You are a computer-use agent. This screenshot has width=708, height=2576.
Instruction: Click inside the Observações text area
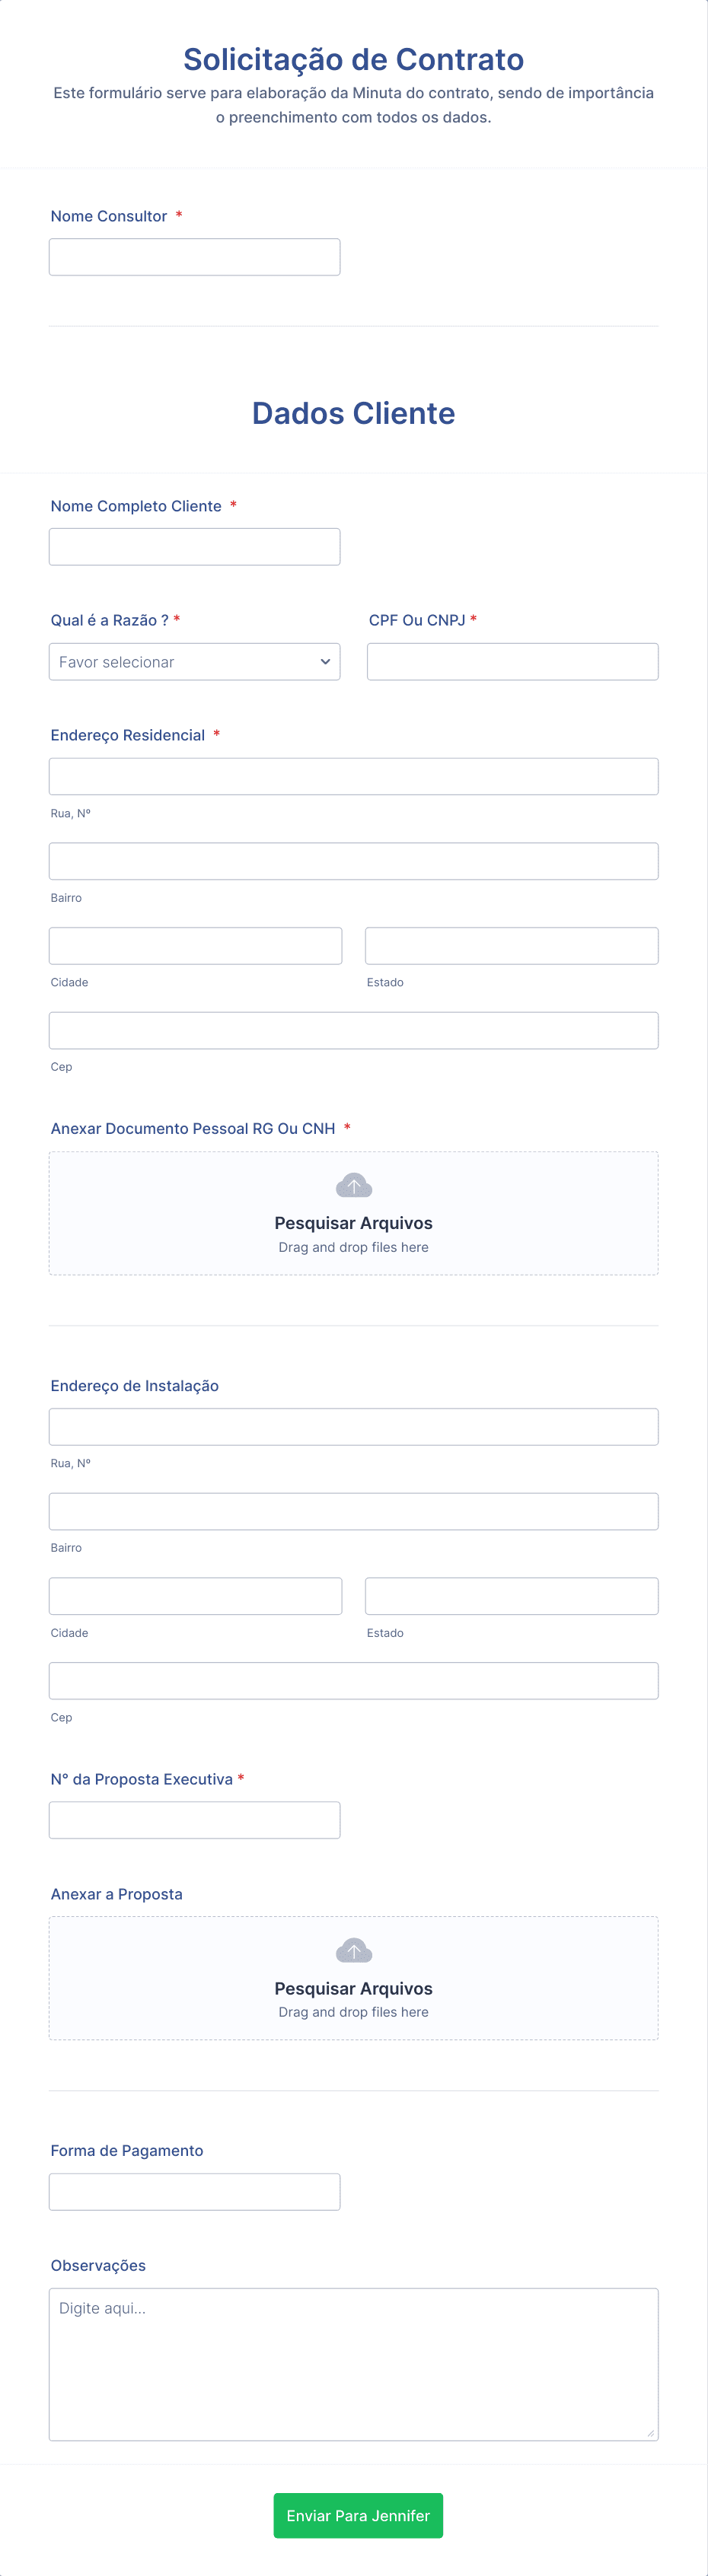coord(354,2364)
